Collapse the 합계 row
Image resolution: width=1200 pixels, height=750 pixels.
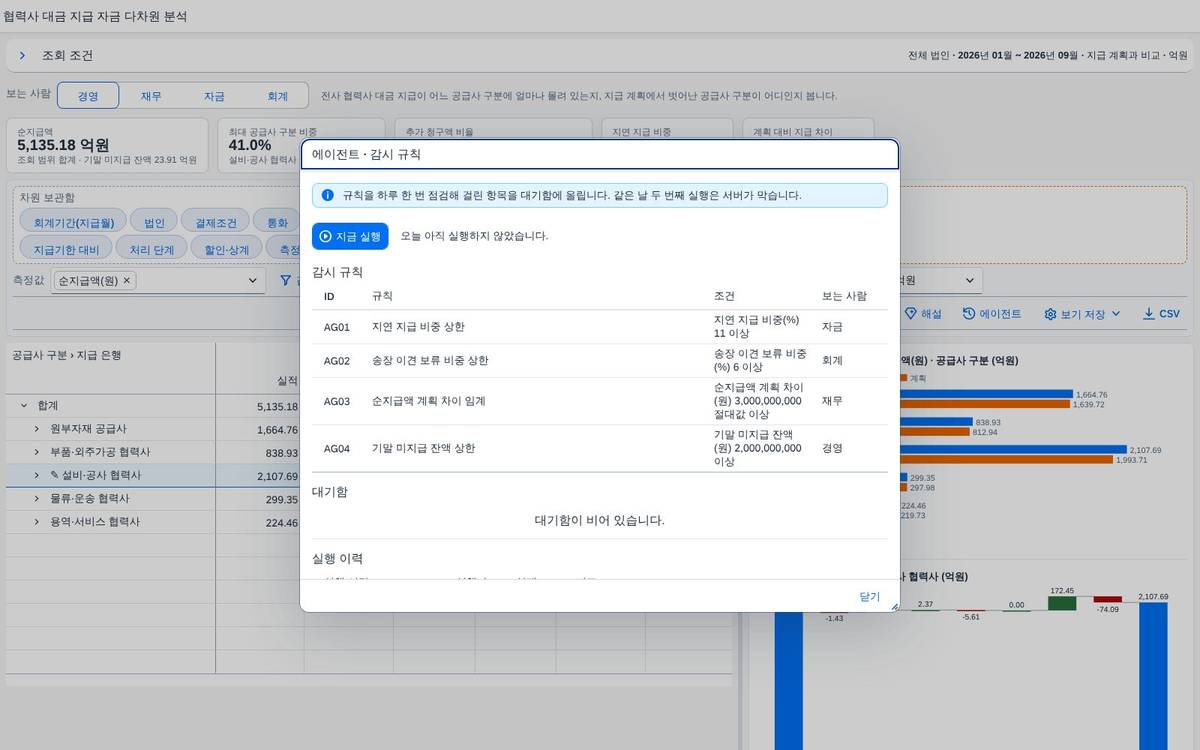click(x=23, y=406)
